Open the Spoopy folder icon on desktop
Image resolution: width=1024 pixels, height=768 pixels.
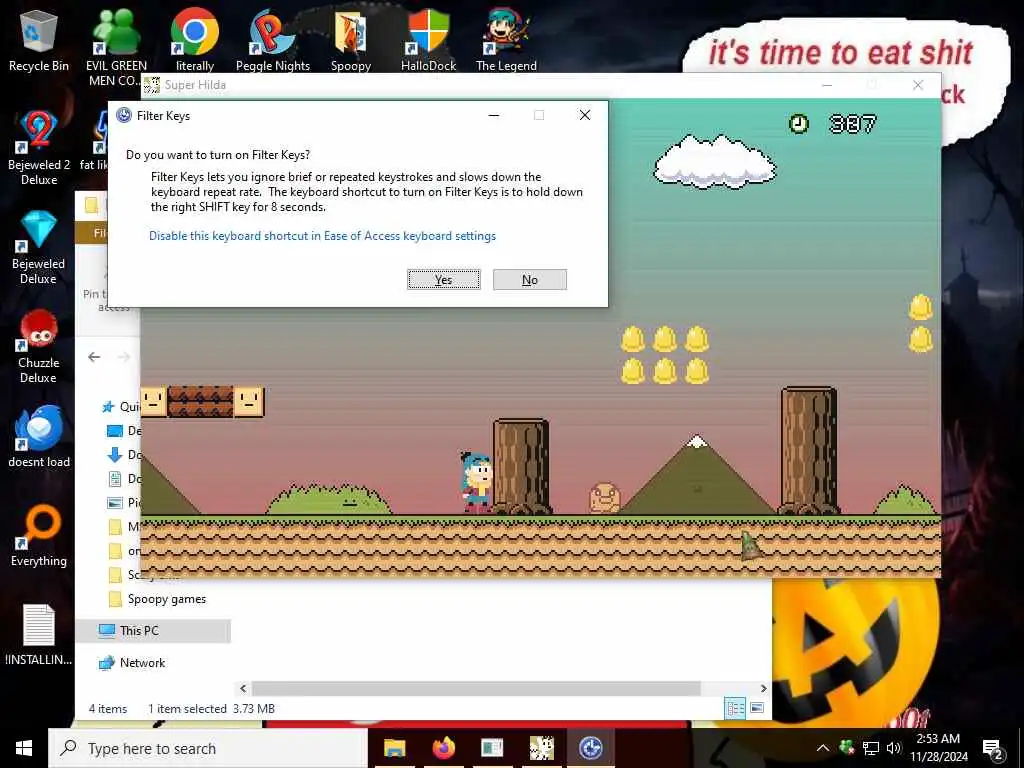351,40
